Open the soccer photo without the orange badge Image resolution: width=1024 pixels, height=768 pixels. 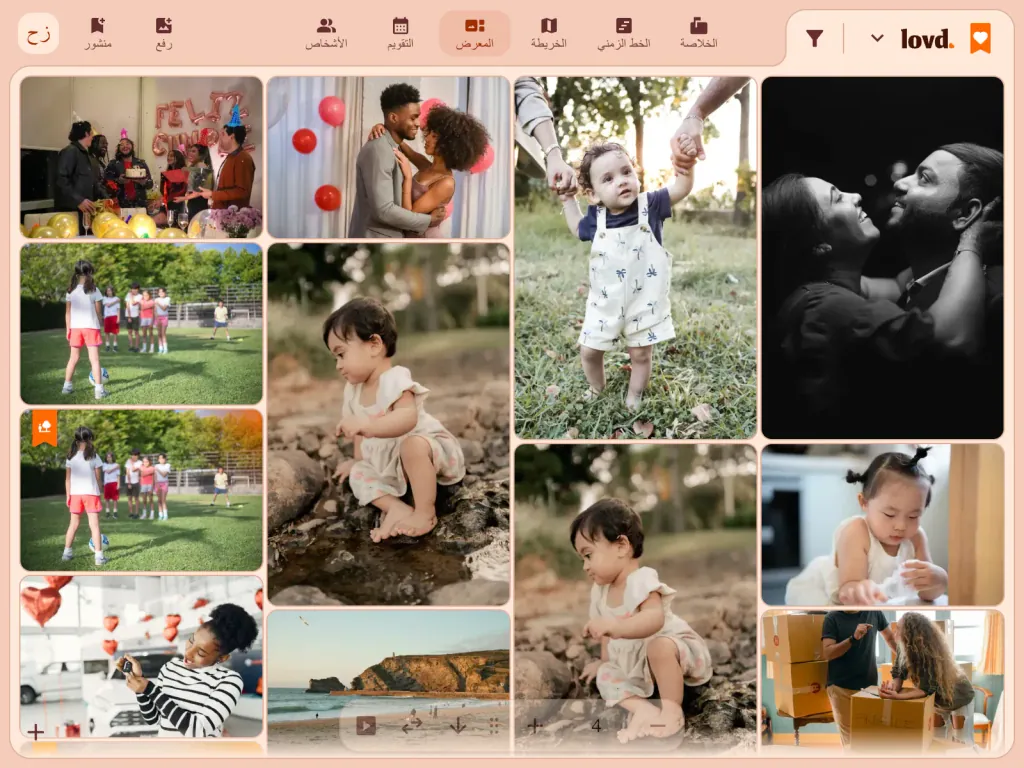coord(142,324)
